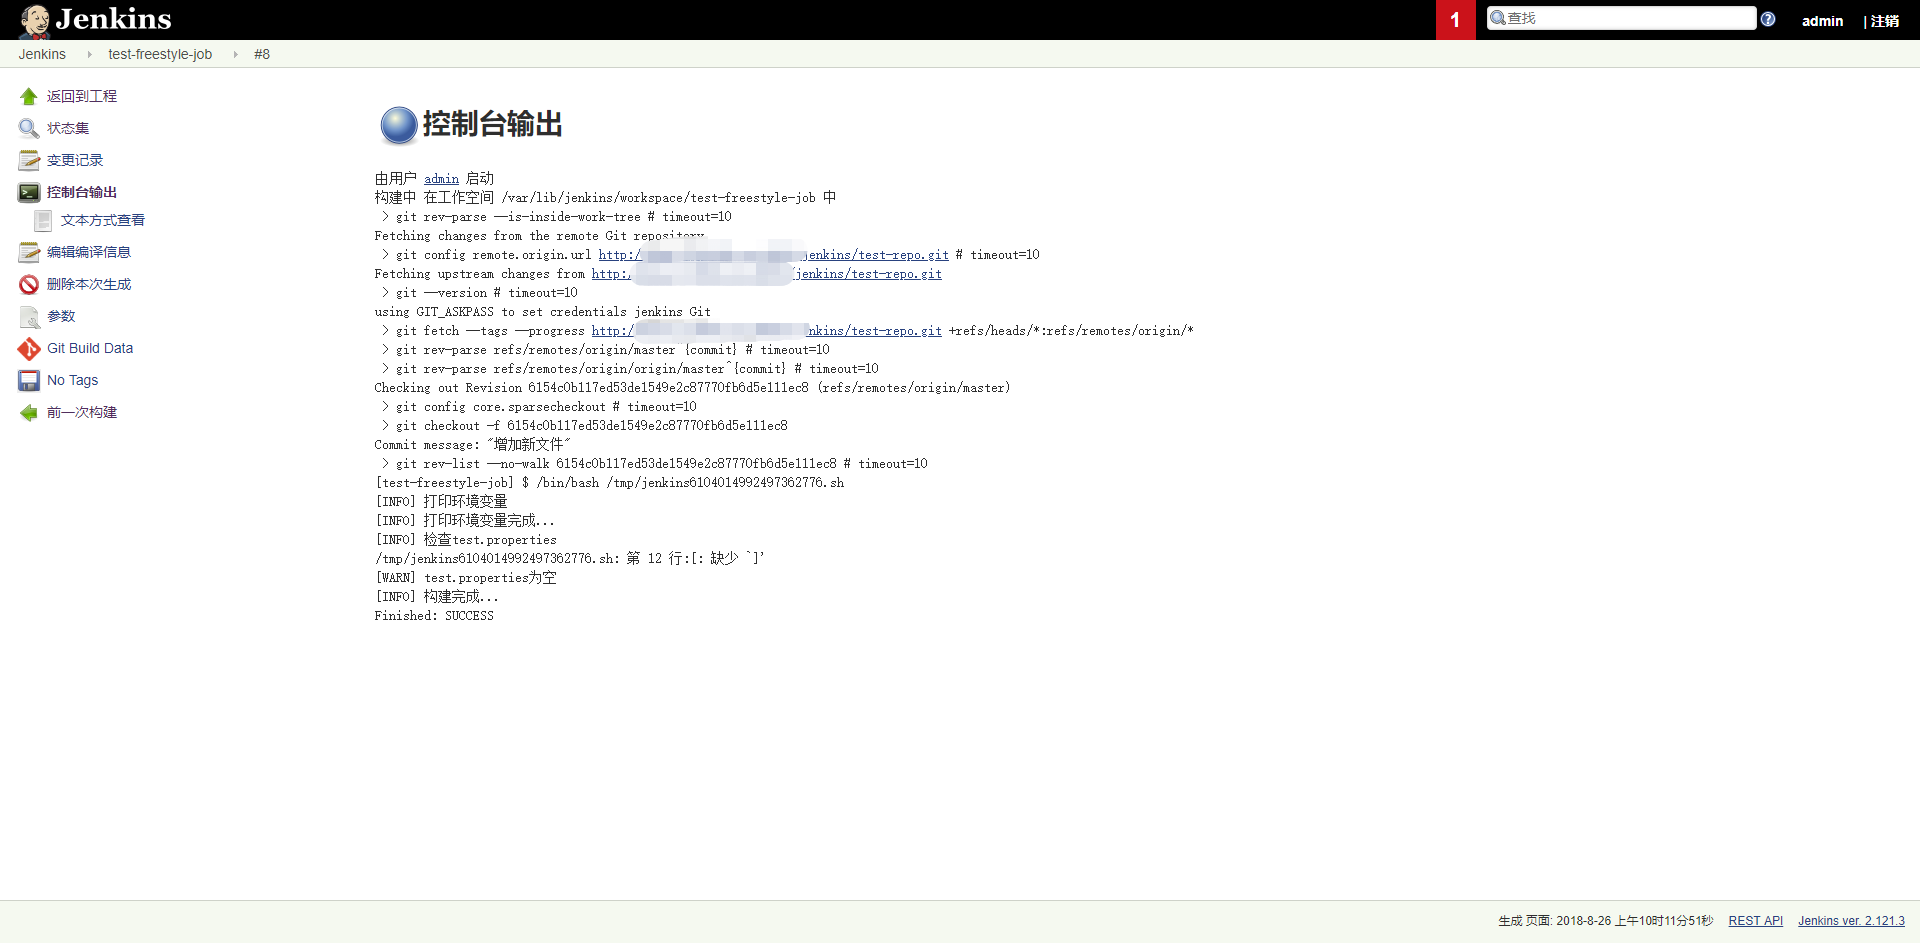1920x943 pixels.
Task: Open test-freestyle-job in the breadcrumb
Action: click(160, 55)
